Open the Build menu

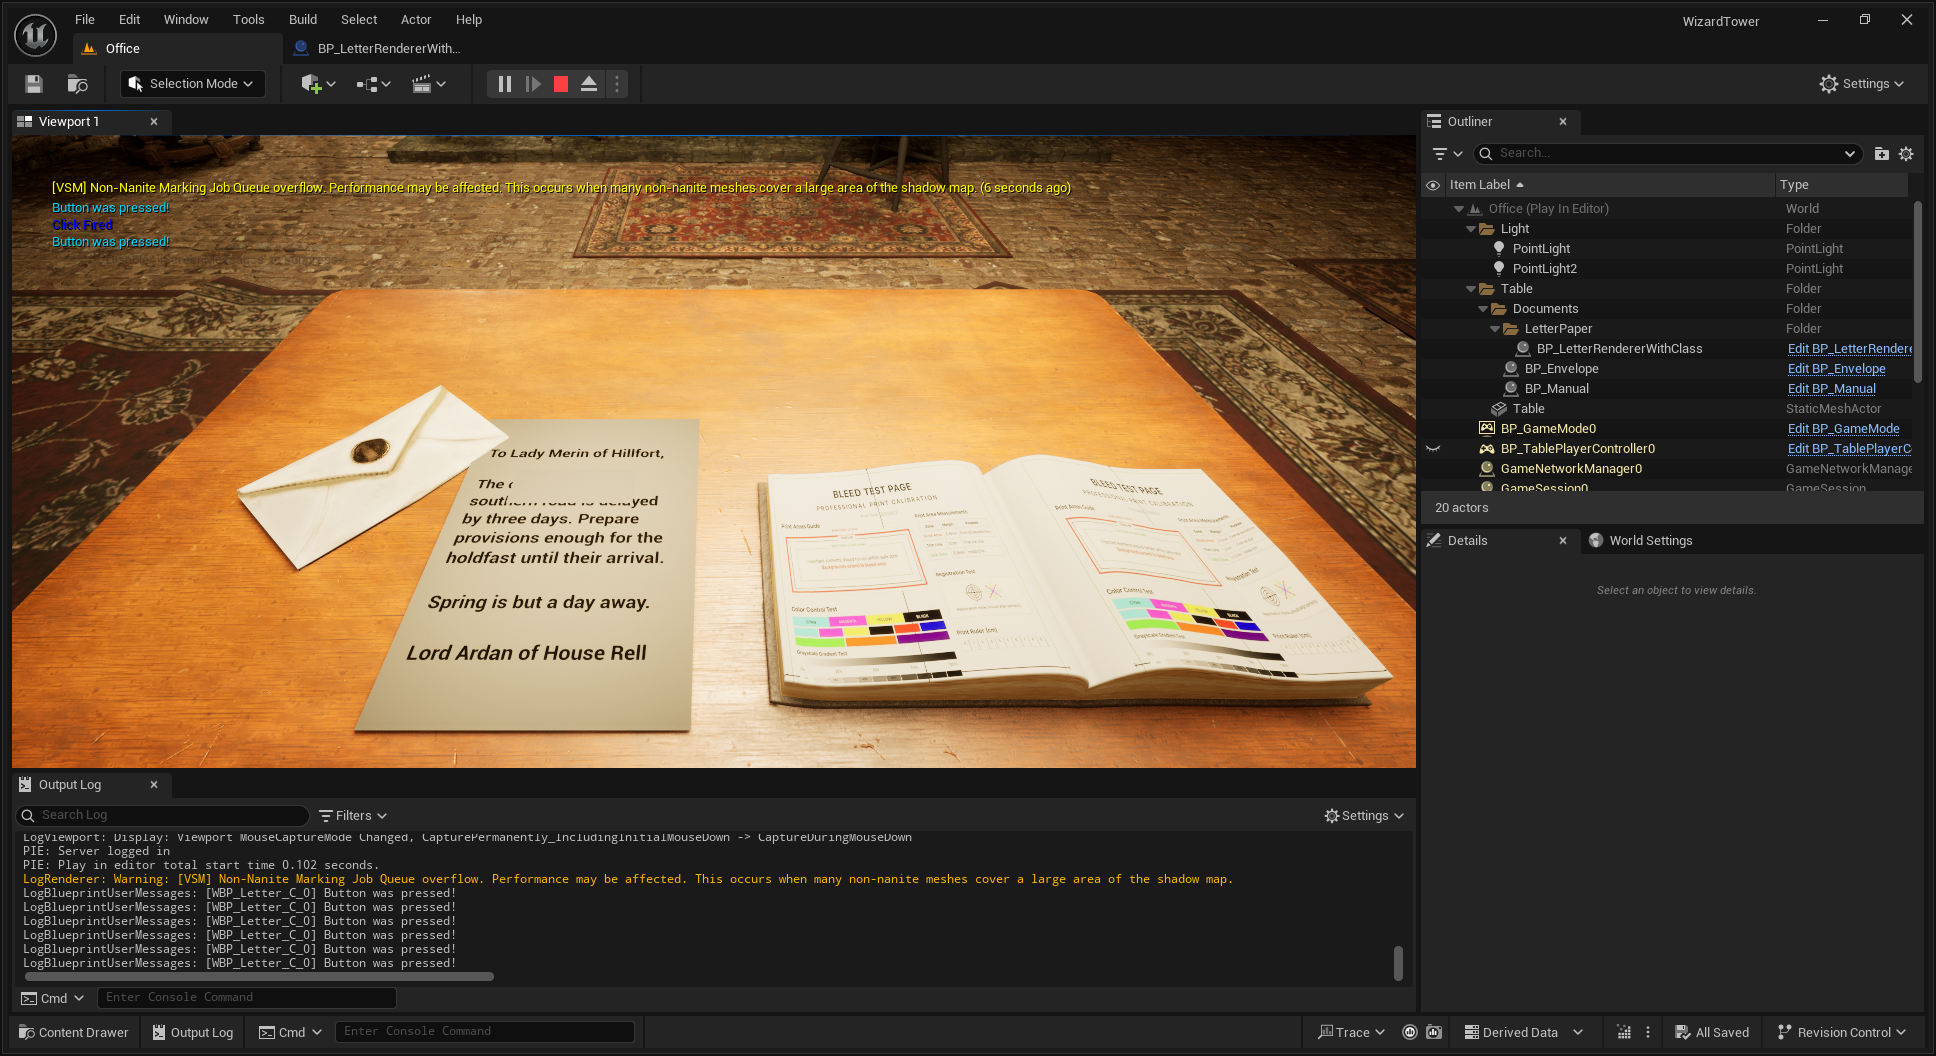click(303, 19)
